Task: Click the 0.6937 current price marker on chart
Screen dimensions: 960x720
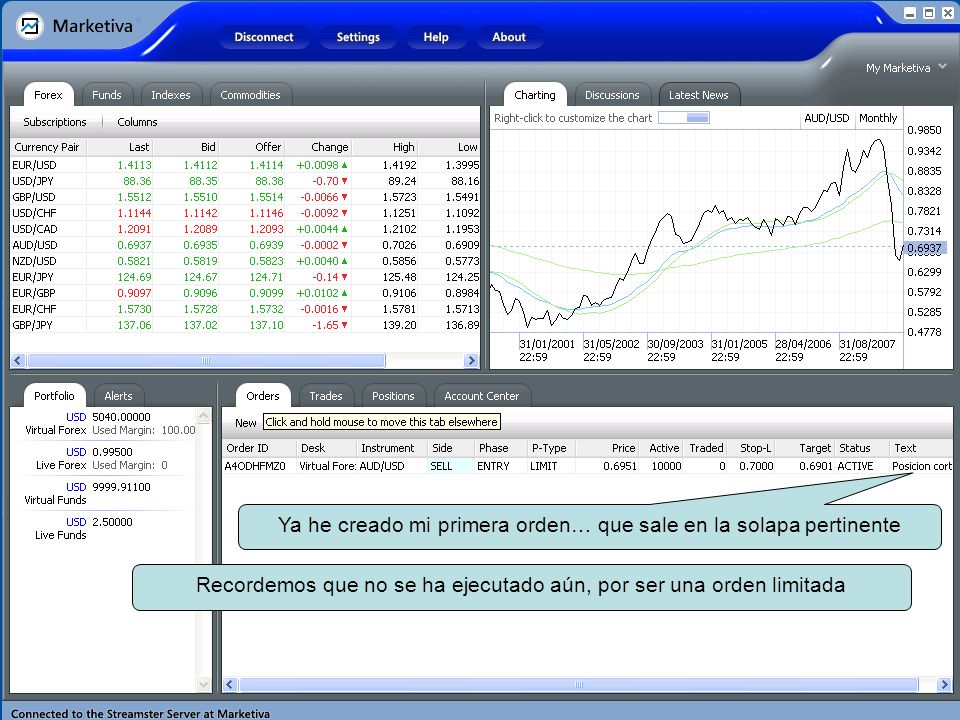Action: tap(924, 248)
